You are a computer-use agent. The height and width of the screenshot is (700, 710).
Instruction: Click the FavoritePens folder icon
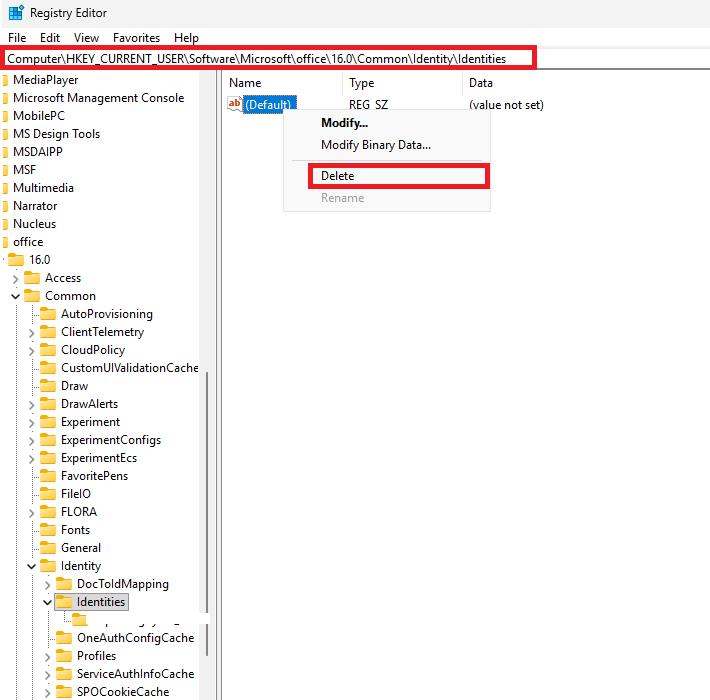pyautogui.click(x=48, y=475)
